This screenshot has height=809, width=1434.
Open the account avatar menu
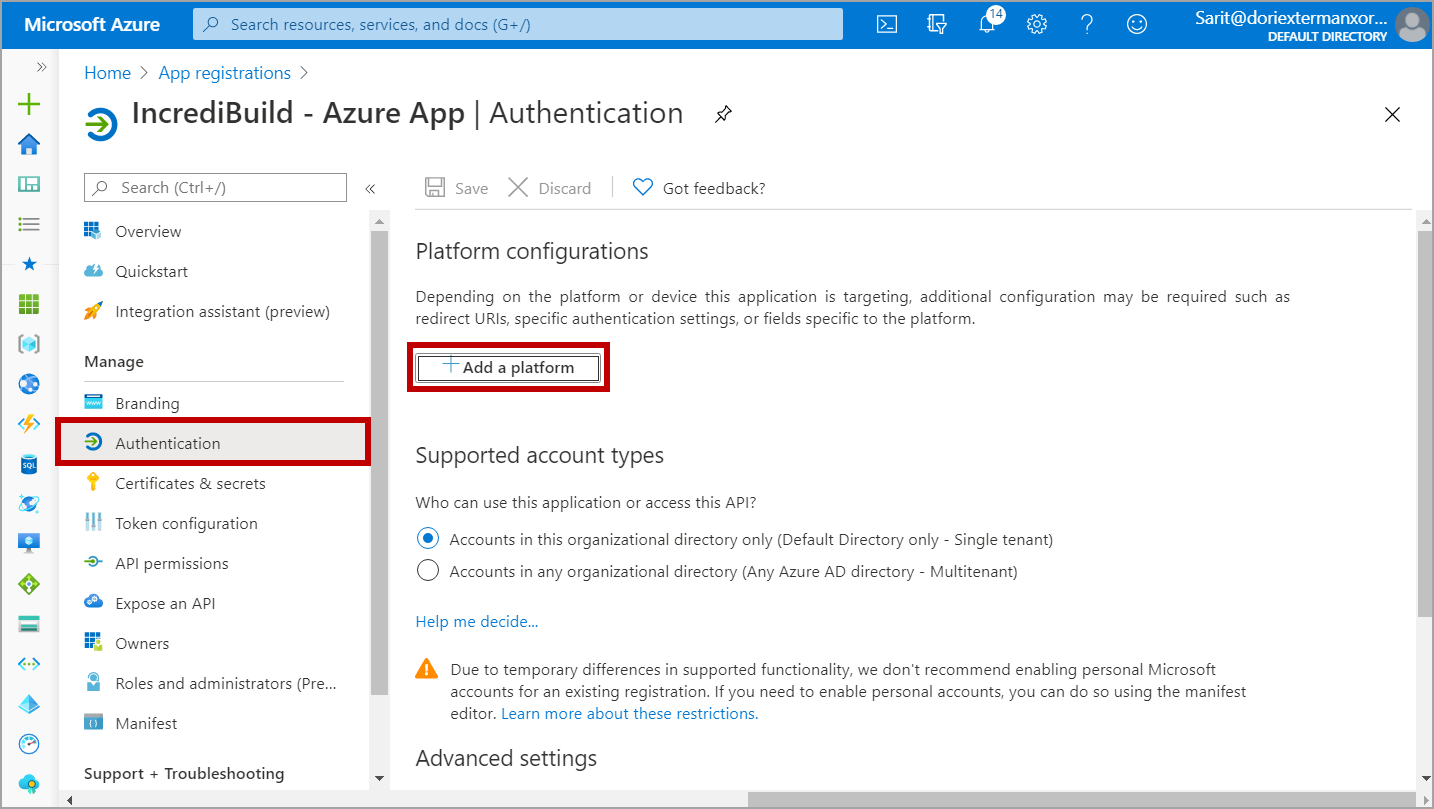point(1412,24)
